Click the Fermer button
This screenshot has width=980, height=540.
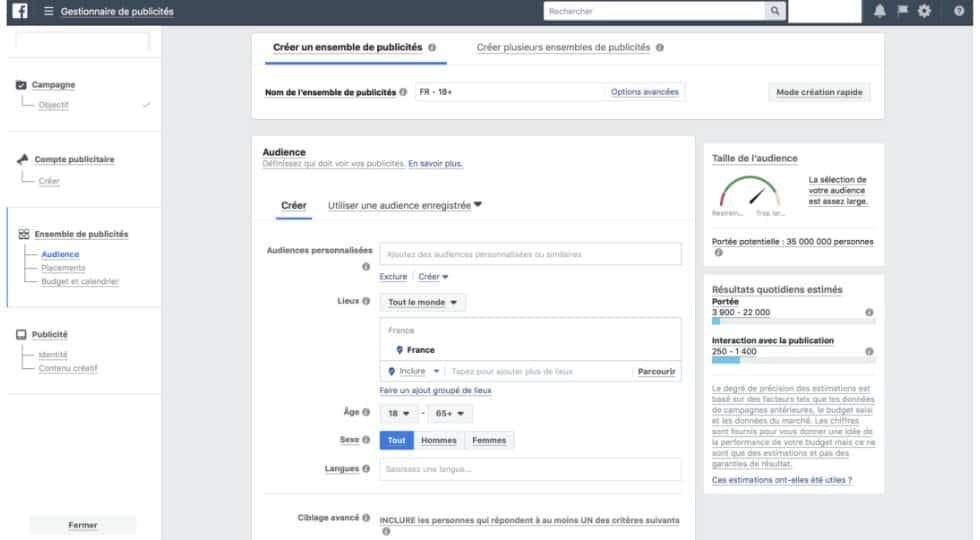click(x=82, y=525)
